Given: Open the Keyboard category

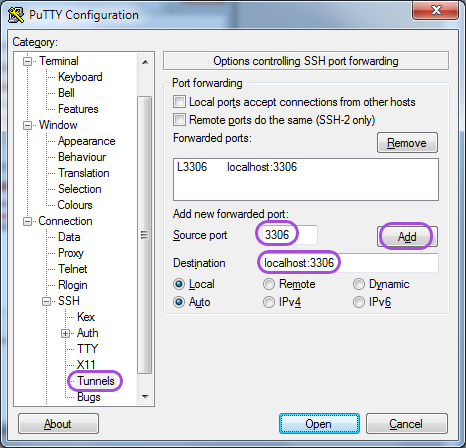Looking at the screenshot, I should pyautogui.click(x=80, y=77).
